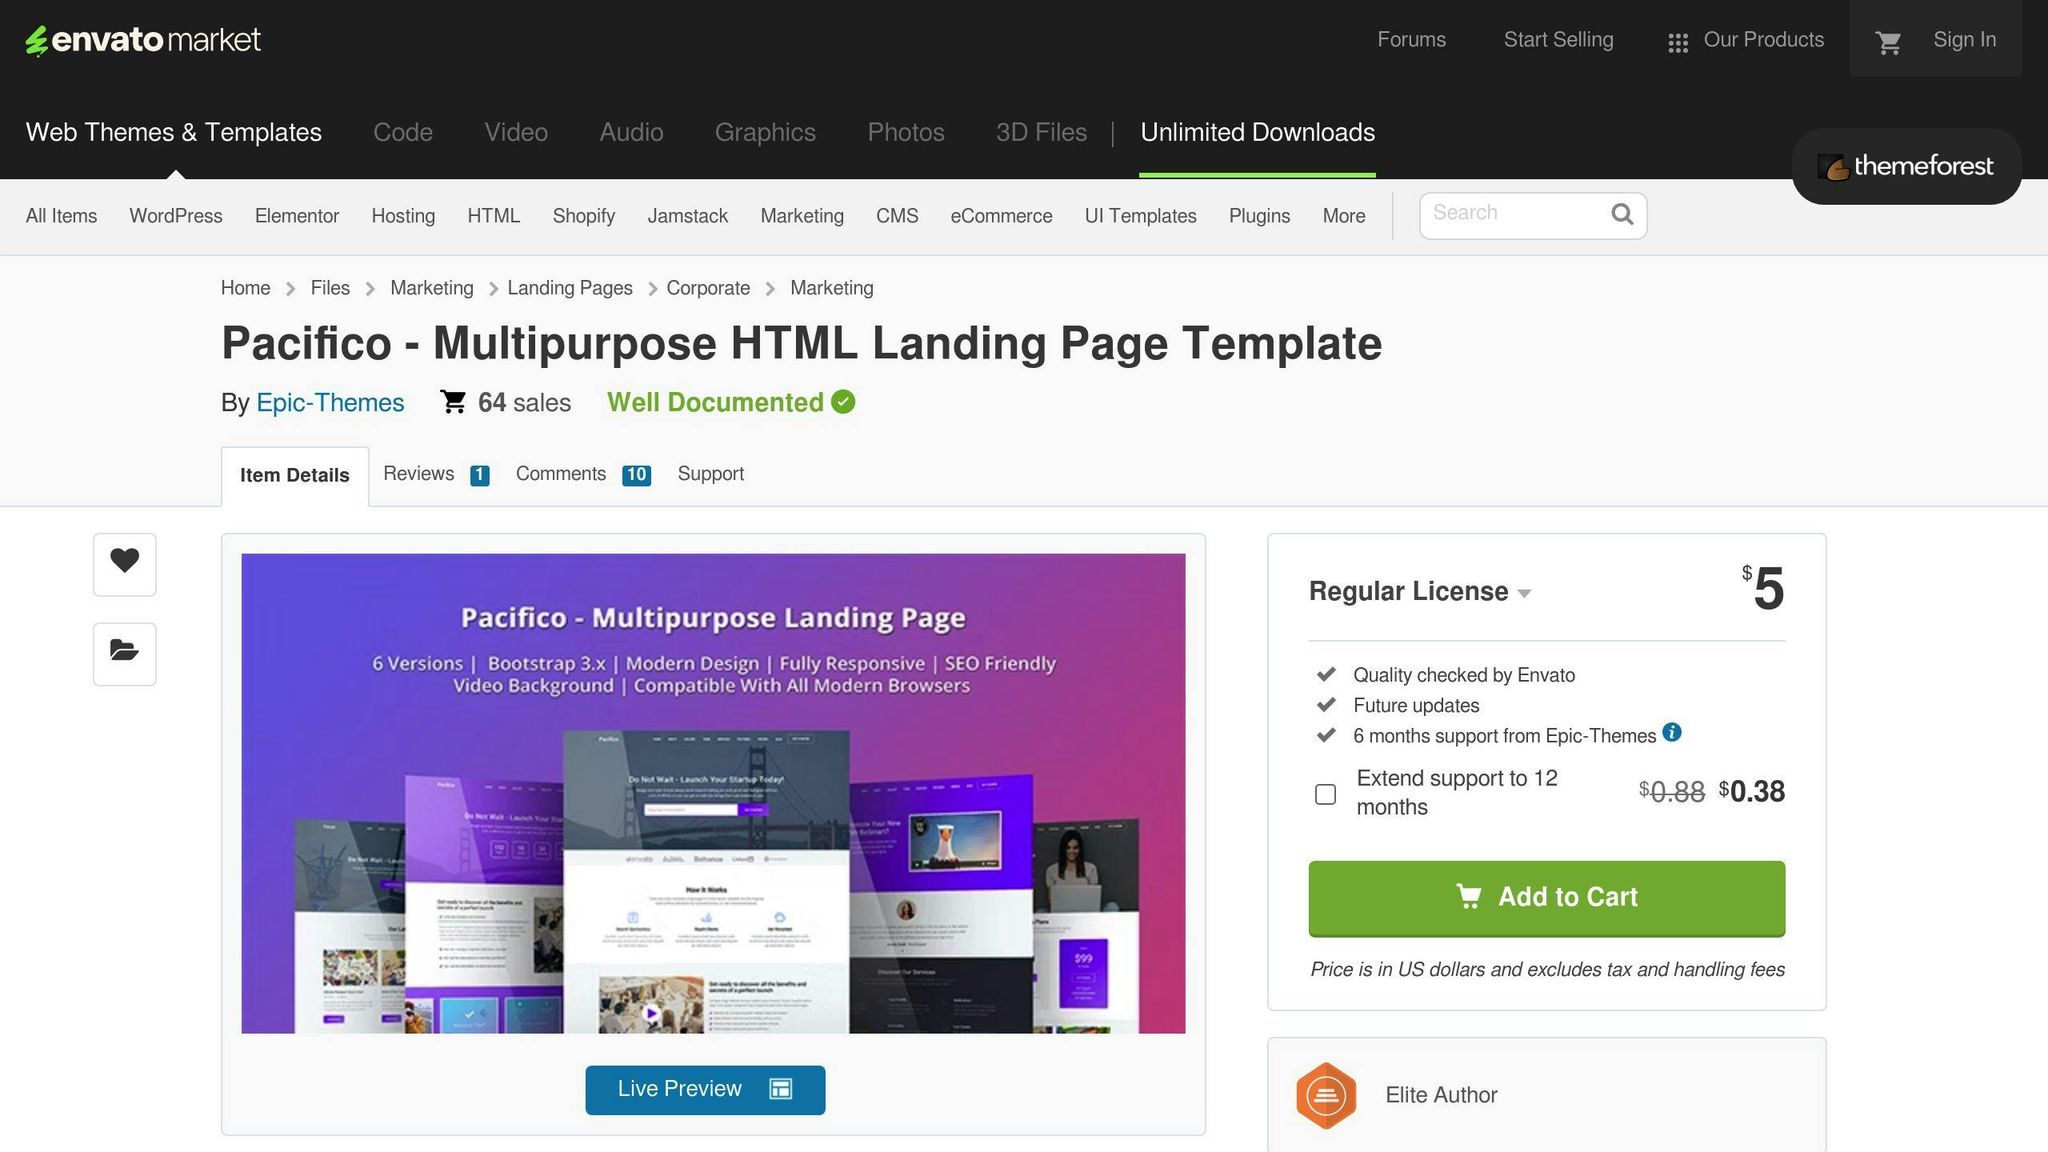Open Hosting subcategory

point(403,216)
